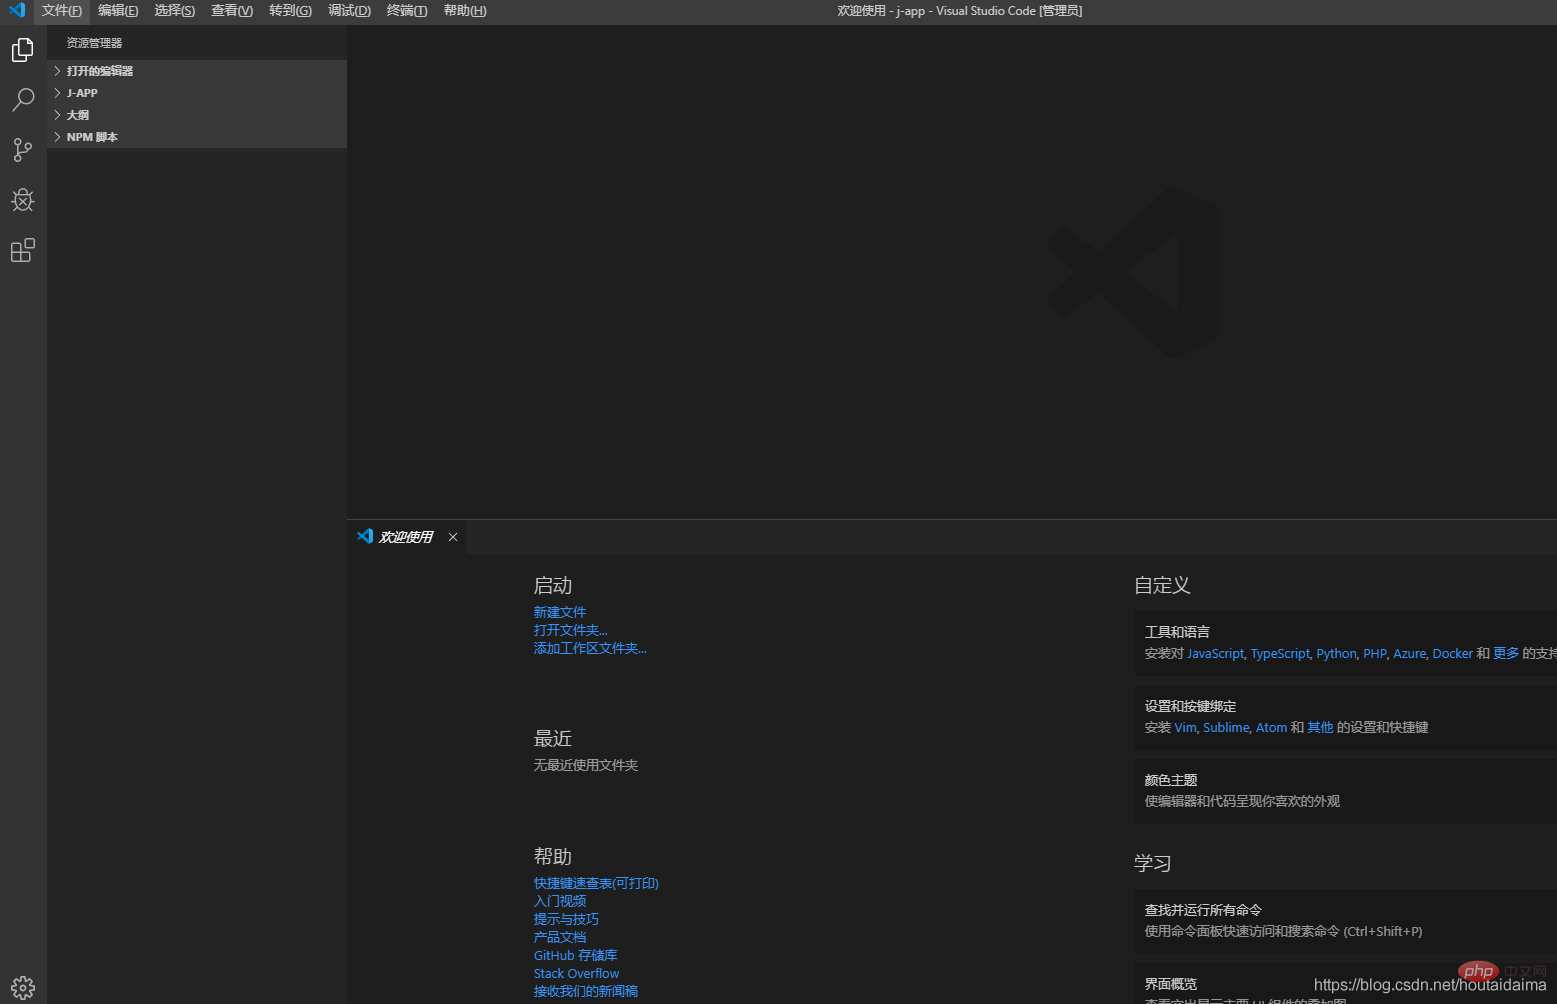Select the 欢迎使用 editor tab
Image resolution: width=1557 pixels, height=1004 pixels.
pyautogui.click(x=405, y=537)
